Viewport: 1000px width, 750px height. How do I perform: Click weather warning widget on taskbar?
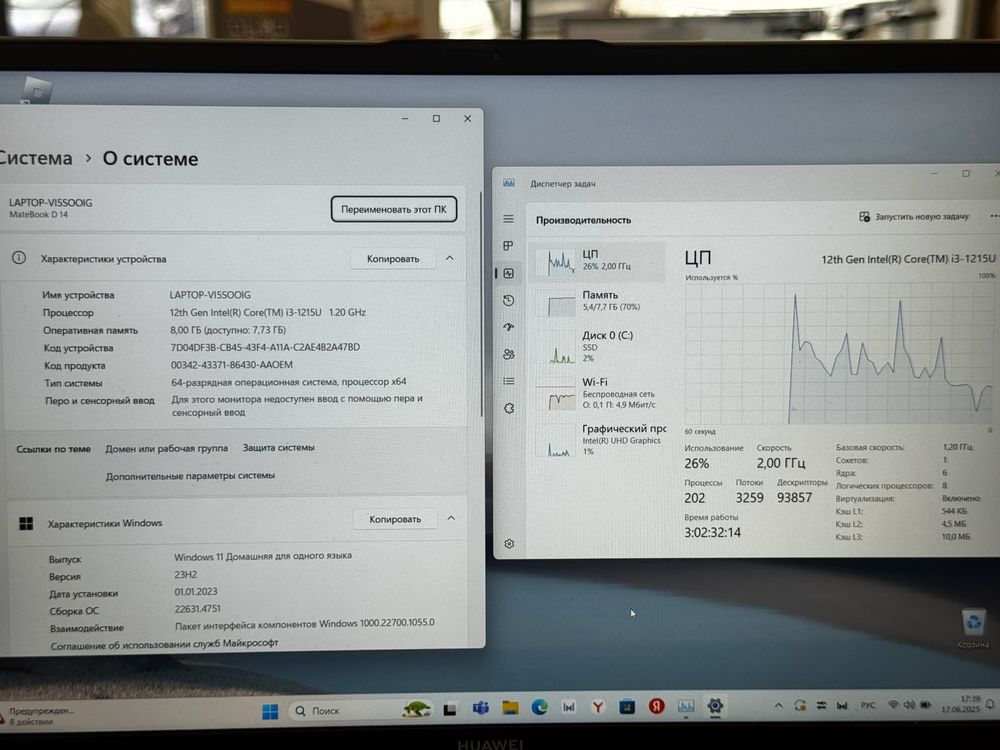(x=37, y=716)
